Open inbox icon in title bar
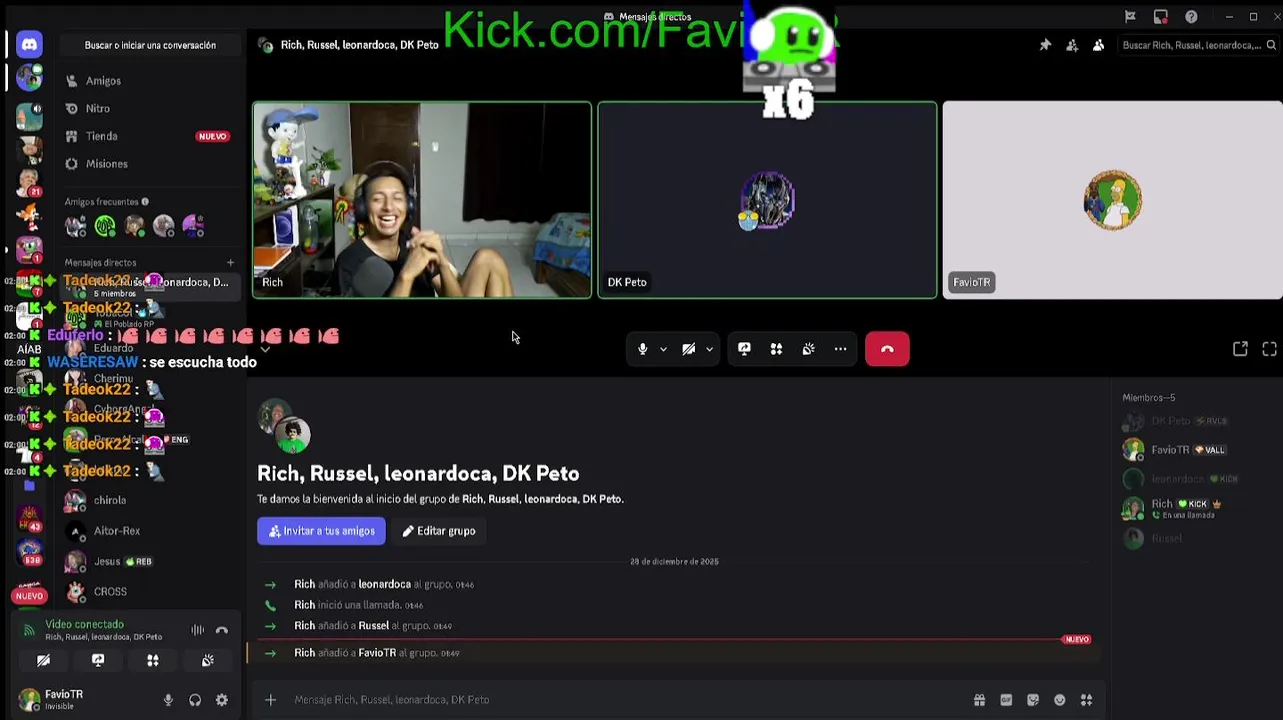 click(1160, 16)
